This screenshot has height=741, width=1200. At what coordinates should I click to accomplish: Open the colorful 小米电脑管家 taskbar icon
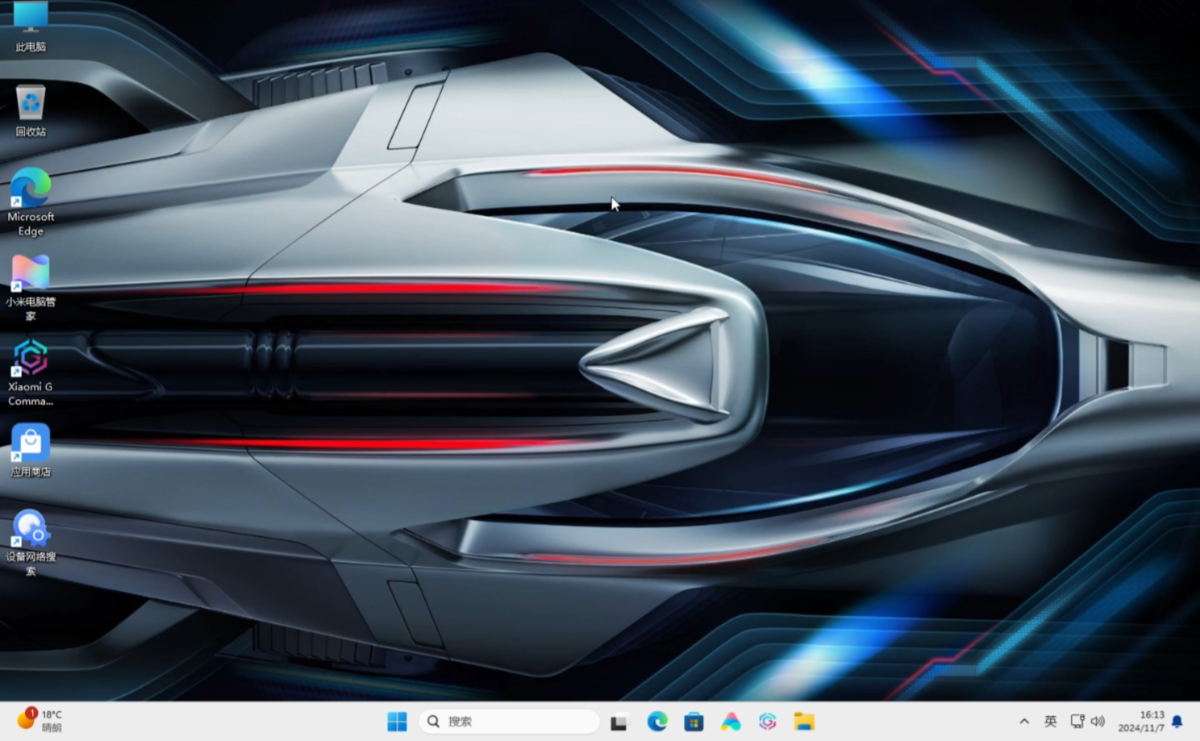click(731, 721)
